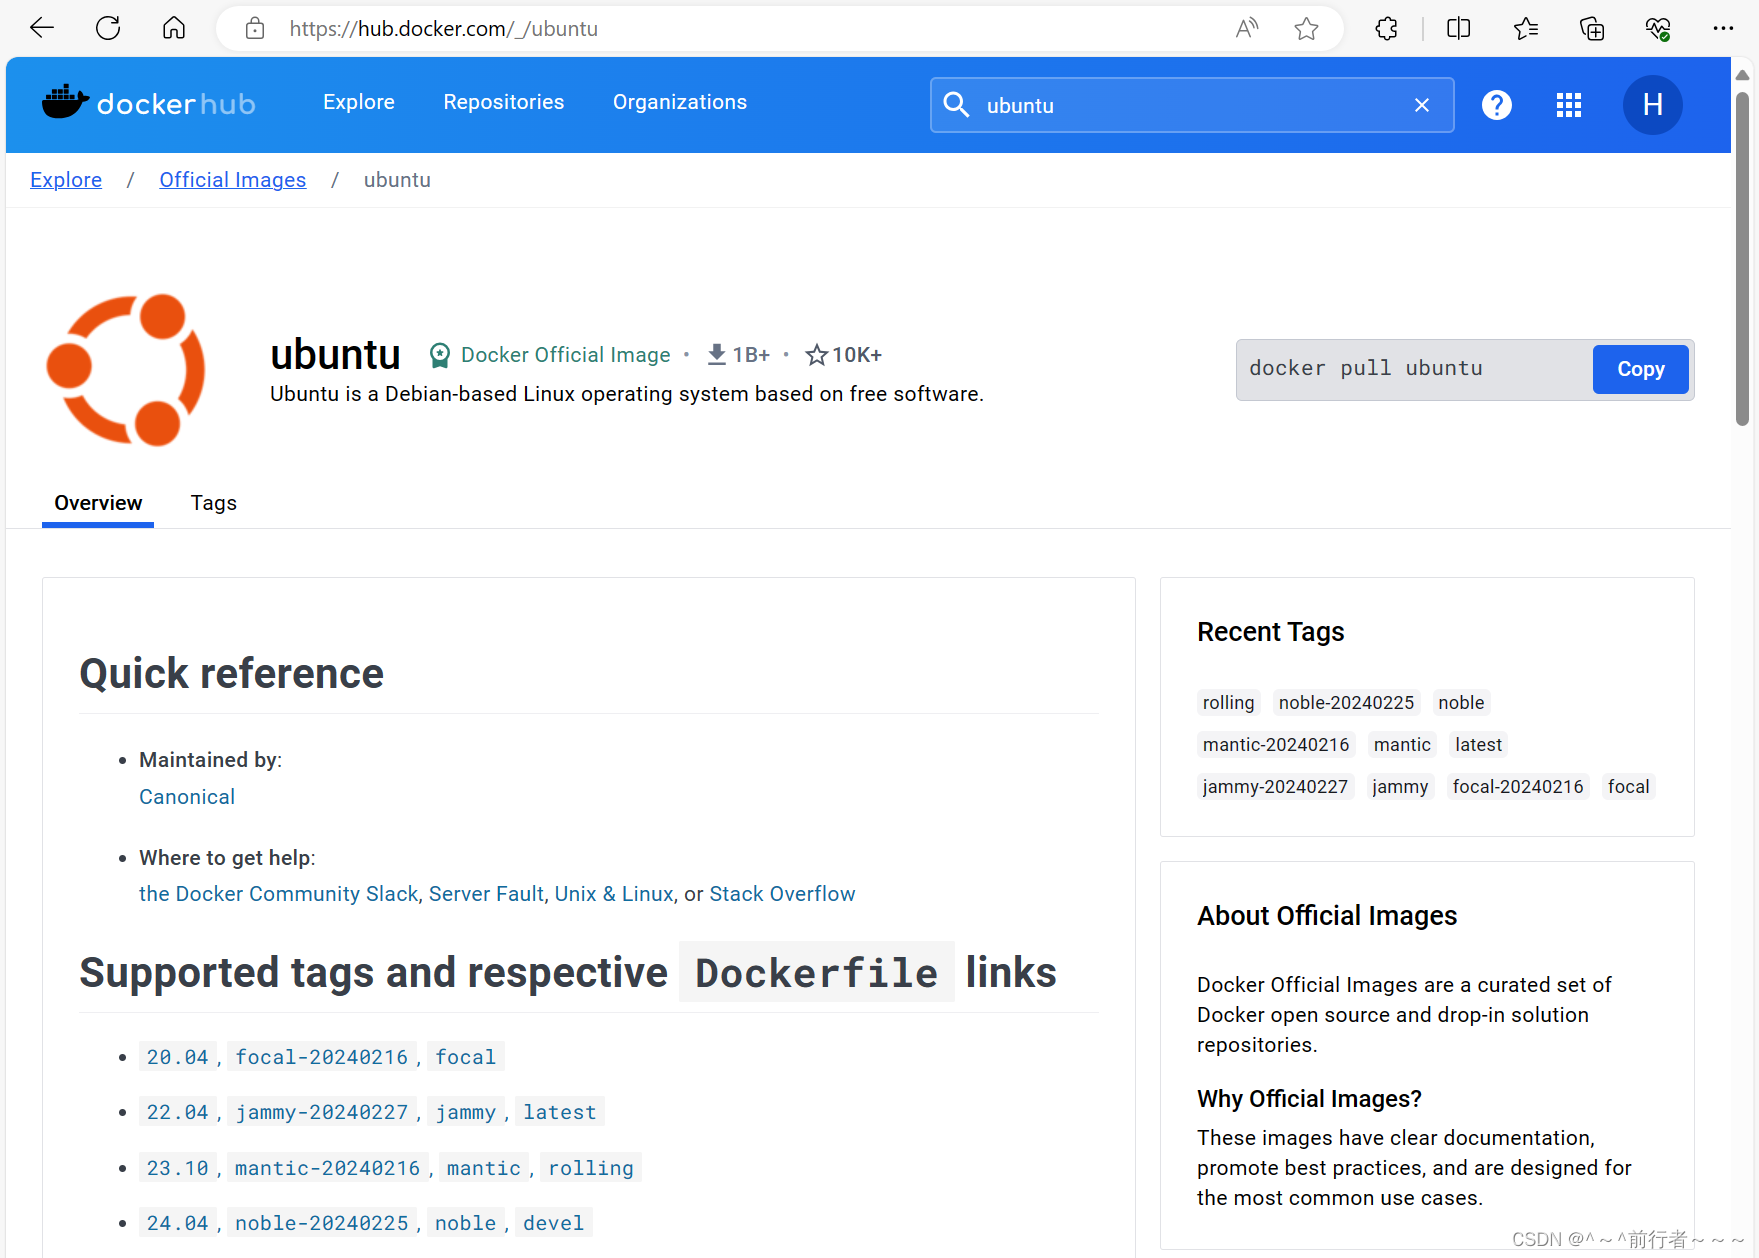Open the Repositories menu item

point(503,101)
